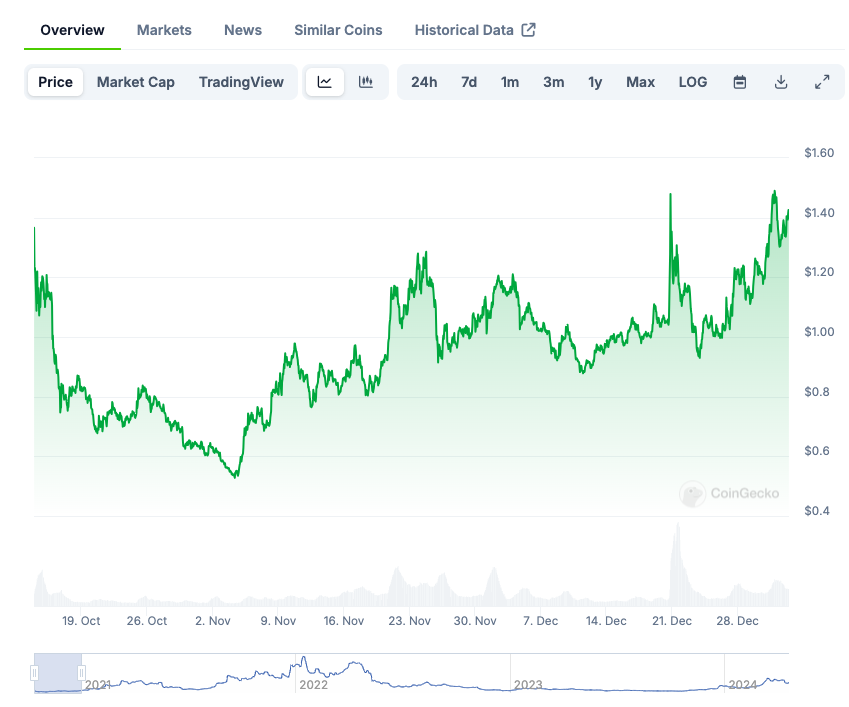Select the 24h time range

(x=424, y=82)
